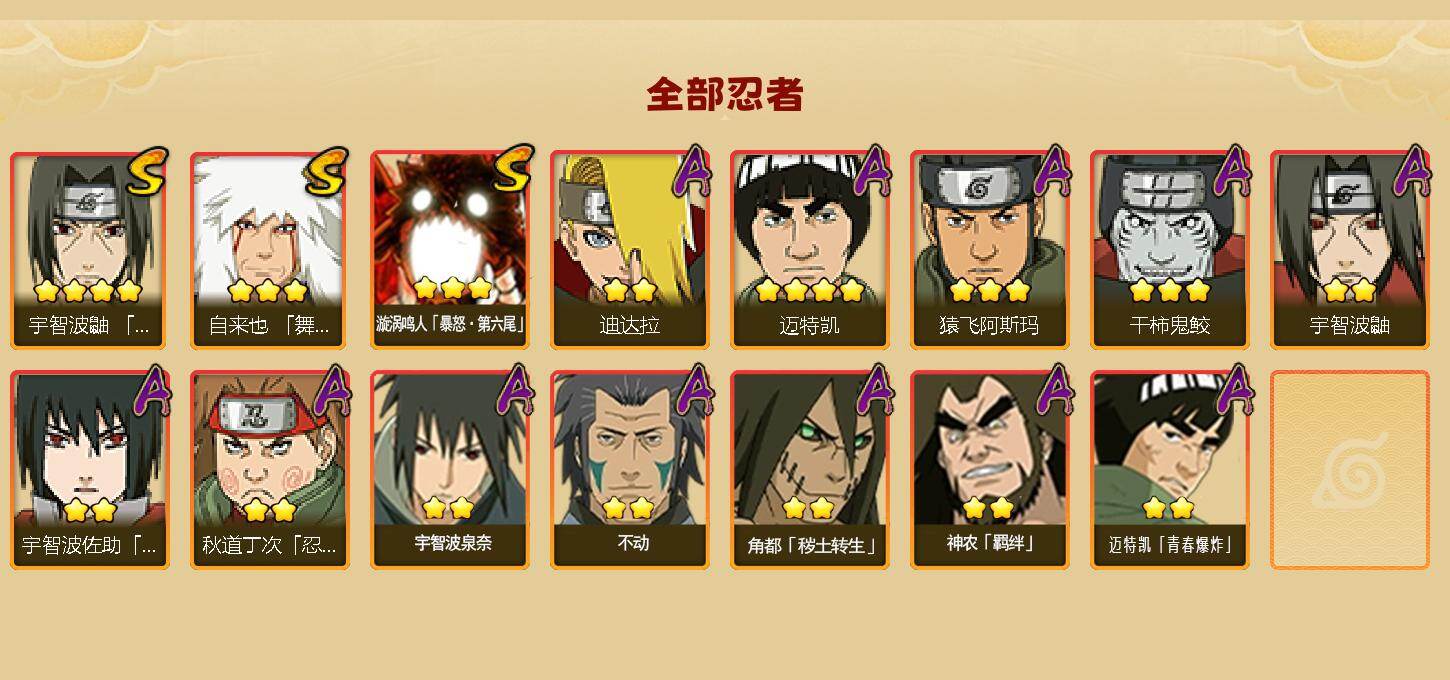1450x680 pixels.
Task: Click the 不动 ninja portrait
Action: (x=629, y=470)
